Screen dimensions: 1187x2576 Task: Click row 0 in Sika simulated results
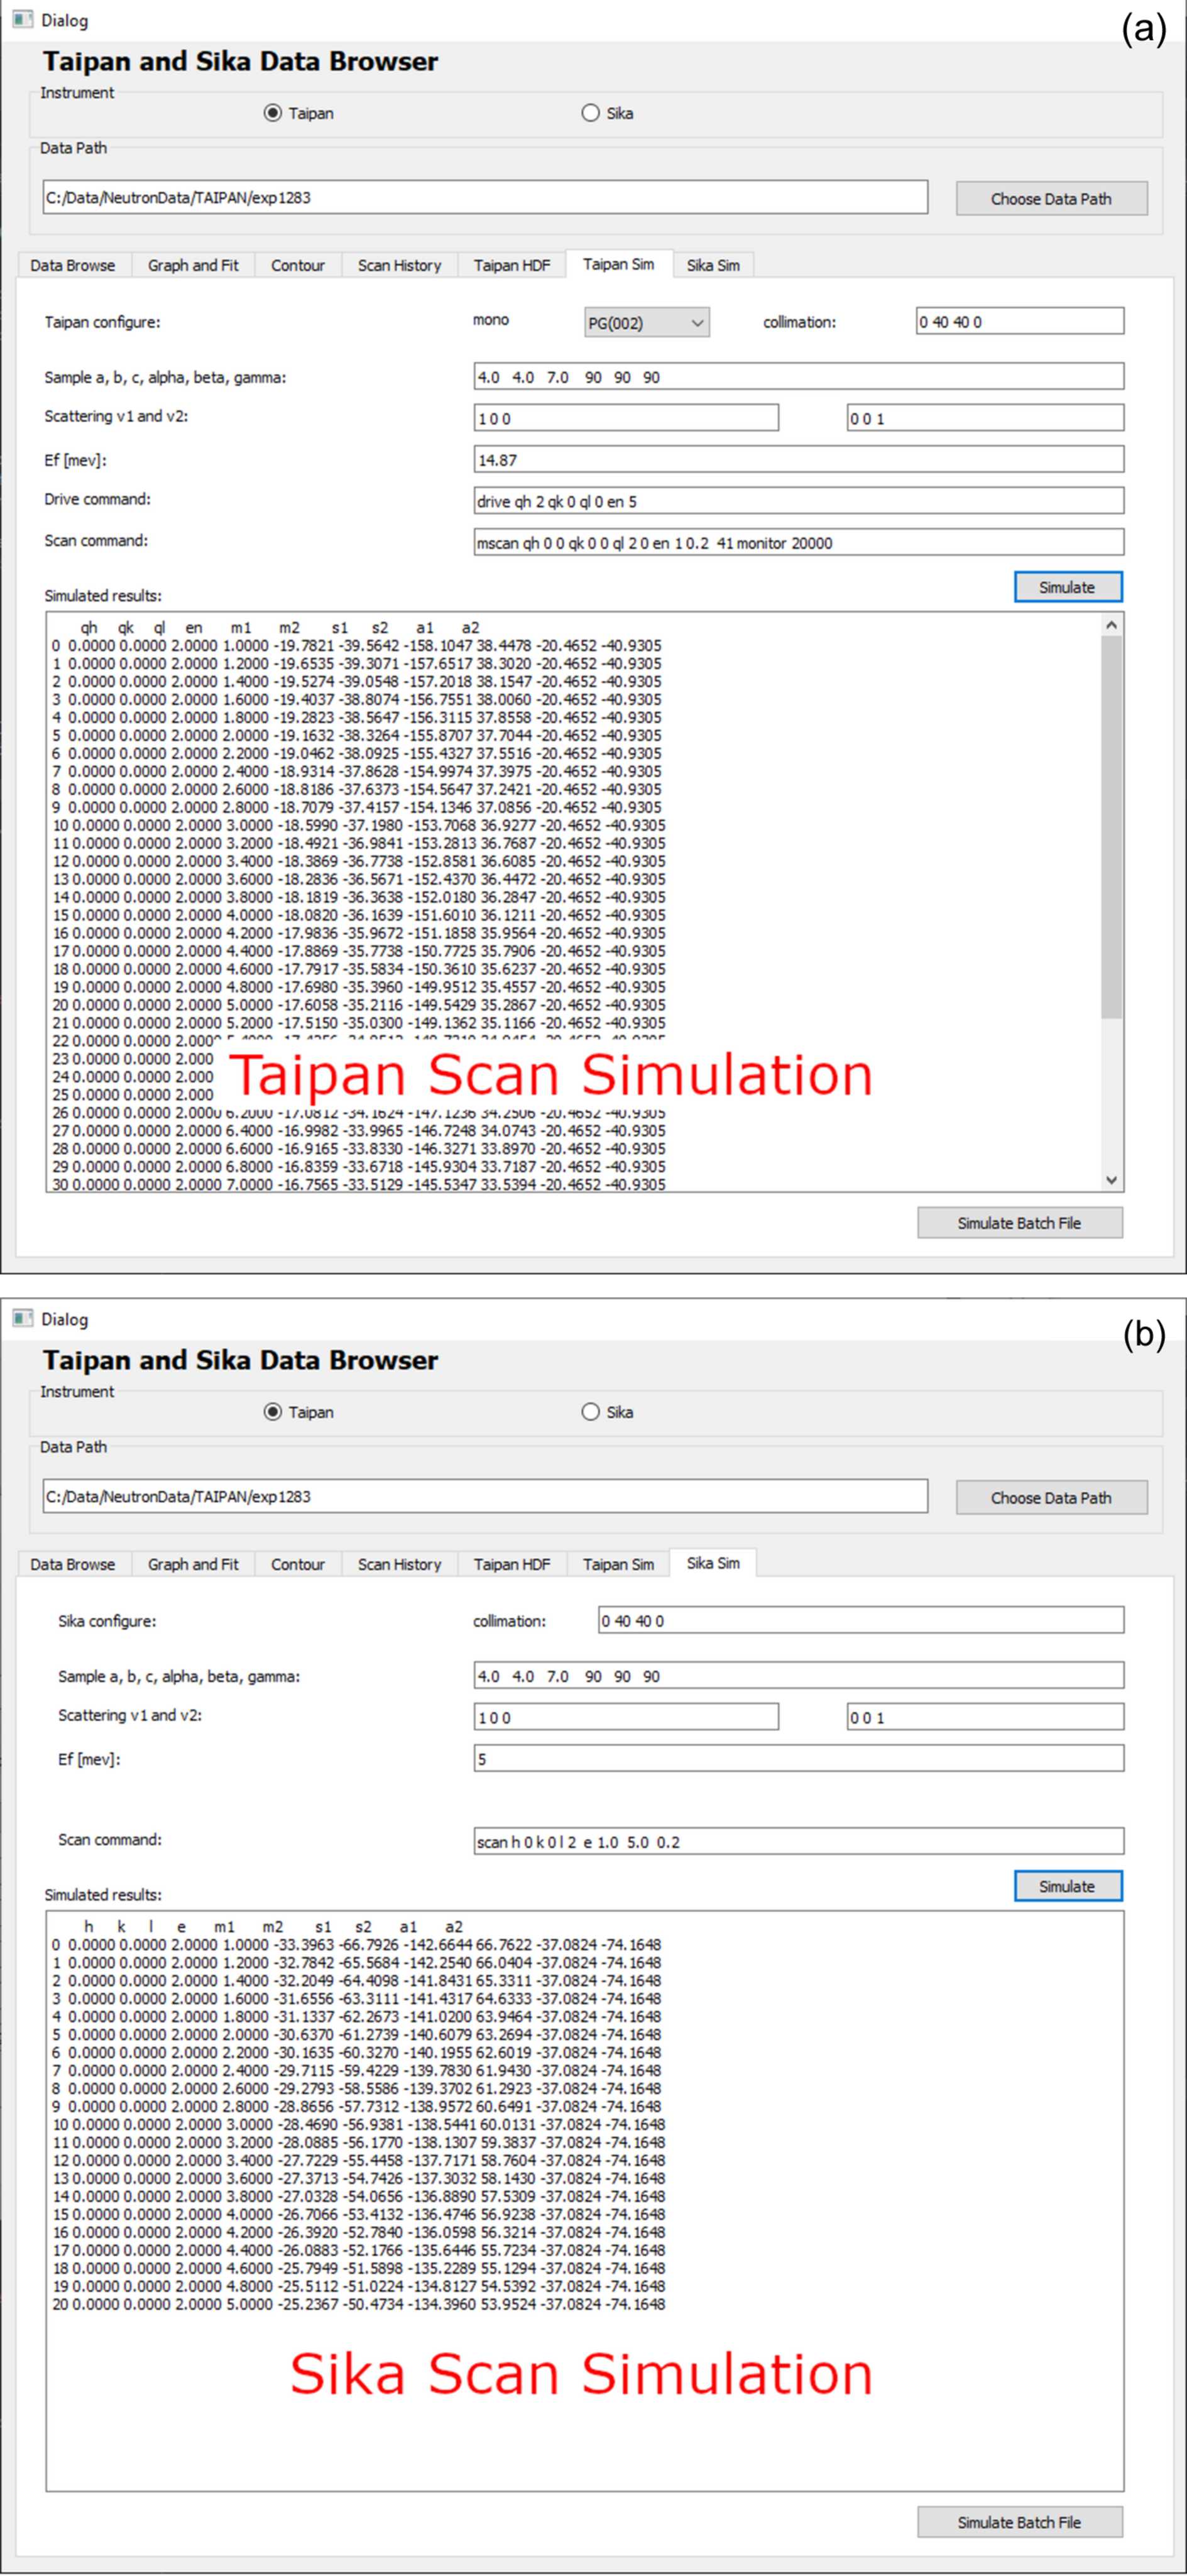tap(357, 1945)
